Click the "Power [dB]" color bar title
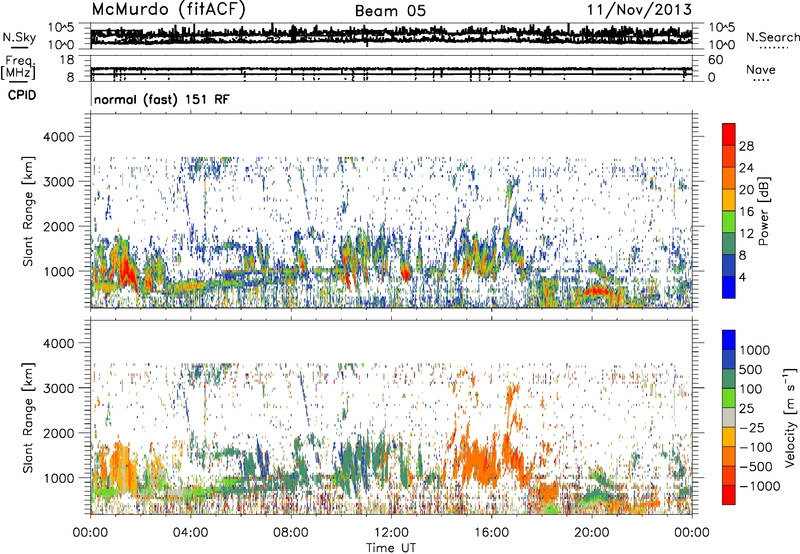The width and height of the screenshot is (800, 554). point(763,211)
